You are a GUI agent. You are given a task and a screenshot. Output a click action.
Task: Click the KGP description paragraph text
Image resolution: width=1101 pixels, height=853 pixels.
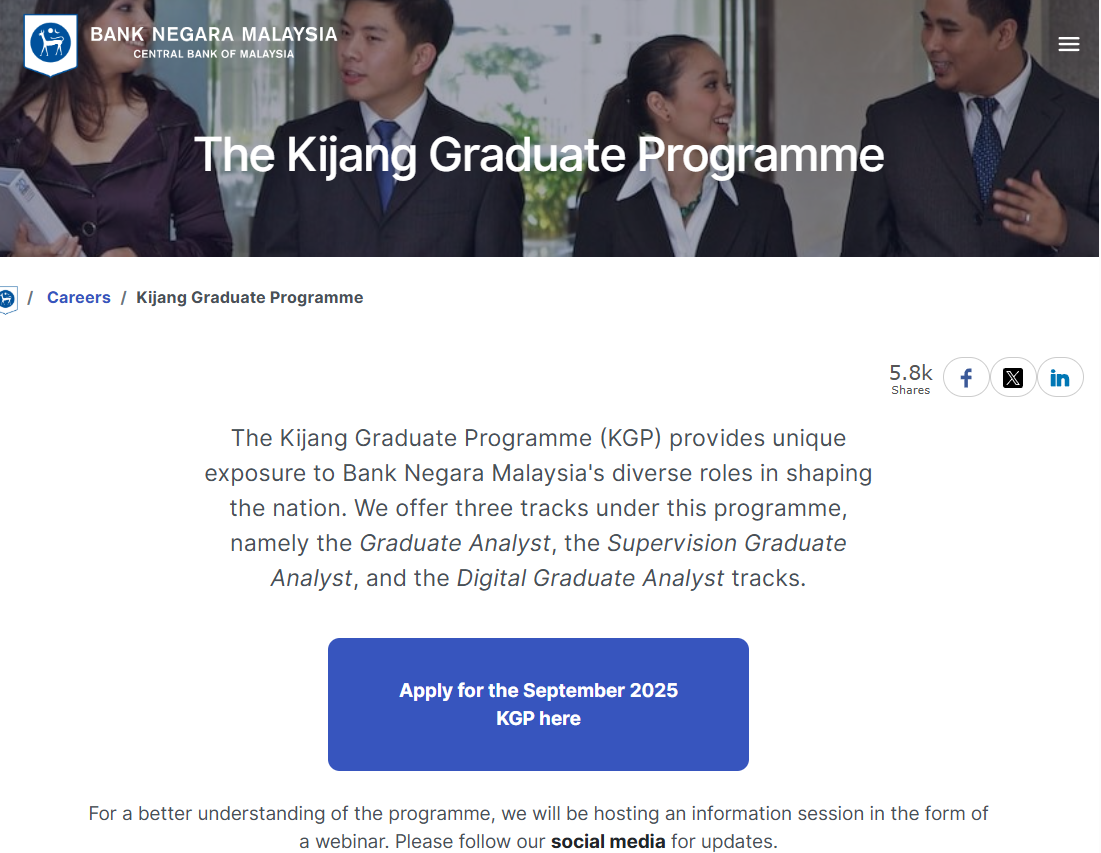point(539,508)
